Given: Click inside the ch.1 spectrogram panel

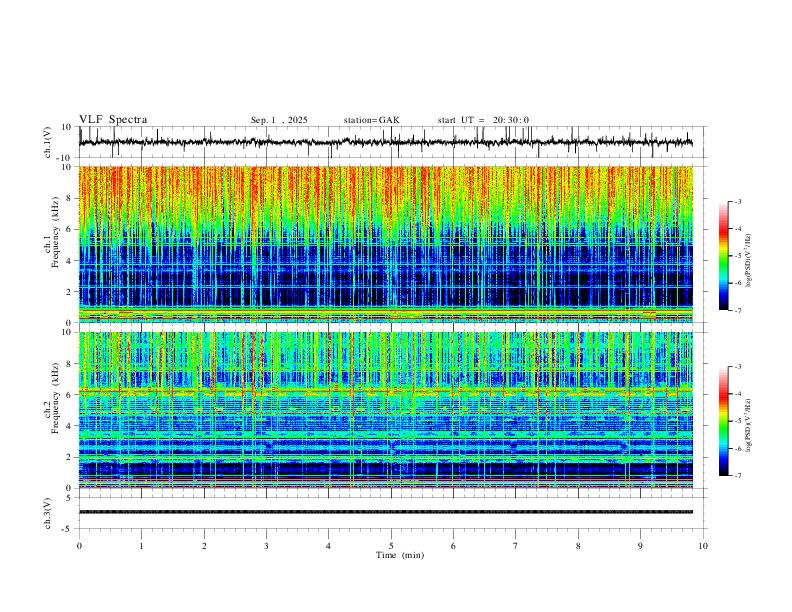Looking at the screenshot, I should (x=386, y=244).
